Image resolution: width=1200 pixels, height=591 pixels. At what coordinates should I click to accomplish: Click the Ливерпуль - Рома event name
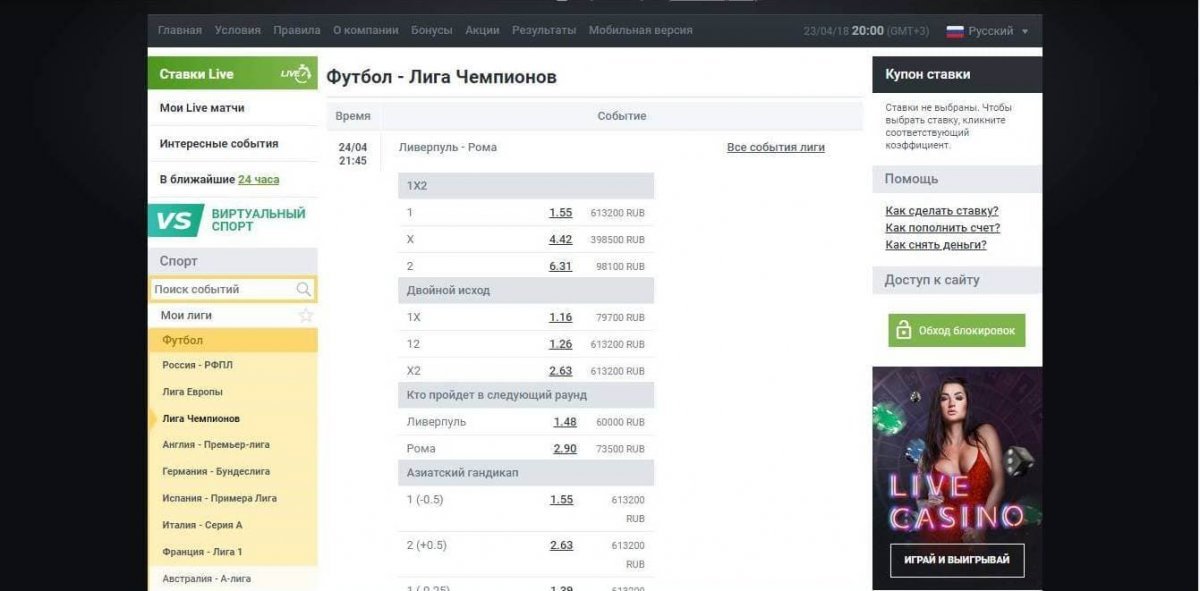(448, 147)
